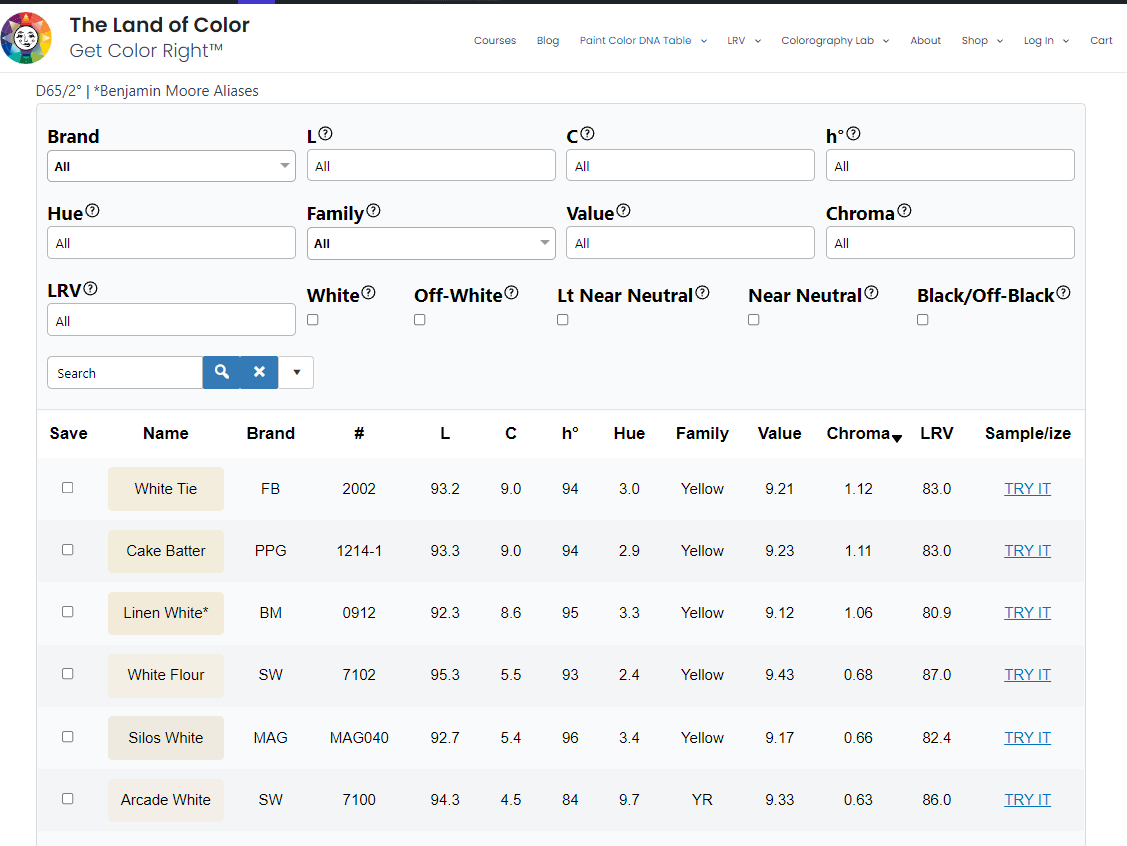The height and width of the screenshot is (846, 1127).
Task: Check the Near Neutral filter box
Action: click(753, 319)
